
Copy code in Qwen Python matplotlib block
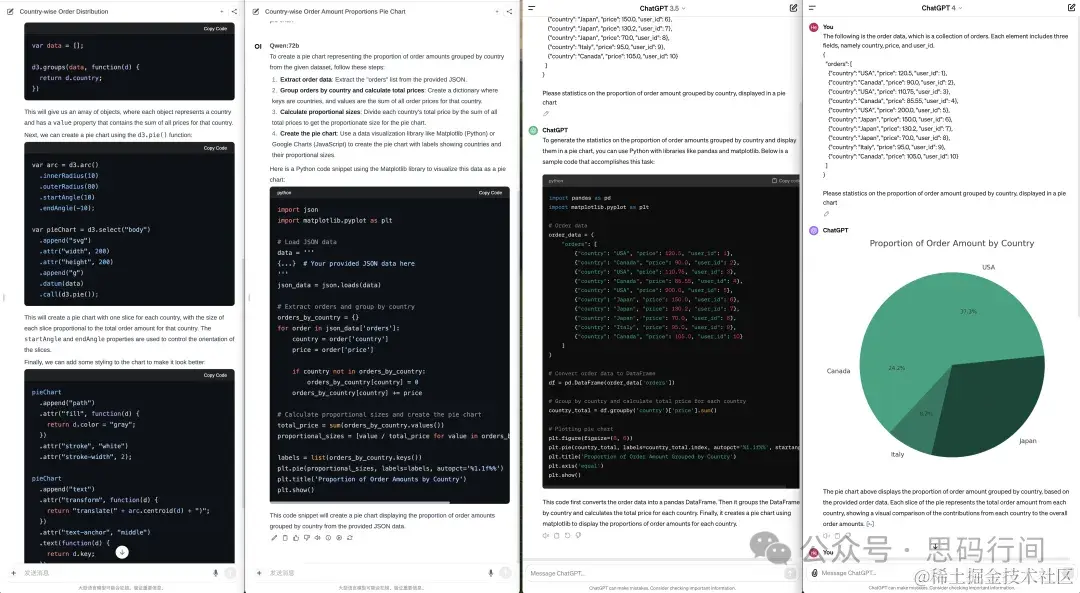click(490, 193)
